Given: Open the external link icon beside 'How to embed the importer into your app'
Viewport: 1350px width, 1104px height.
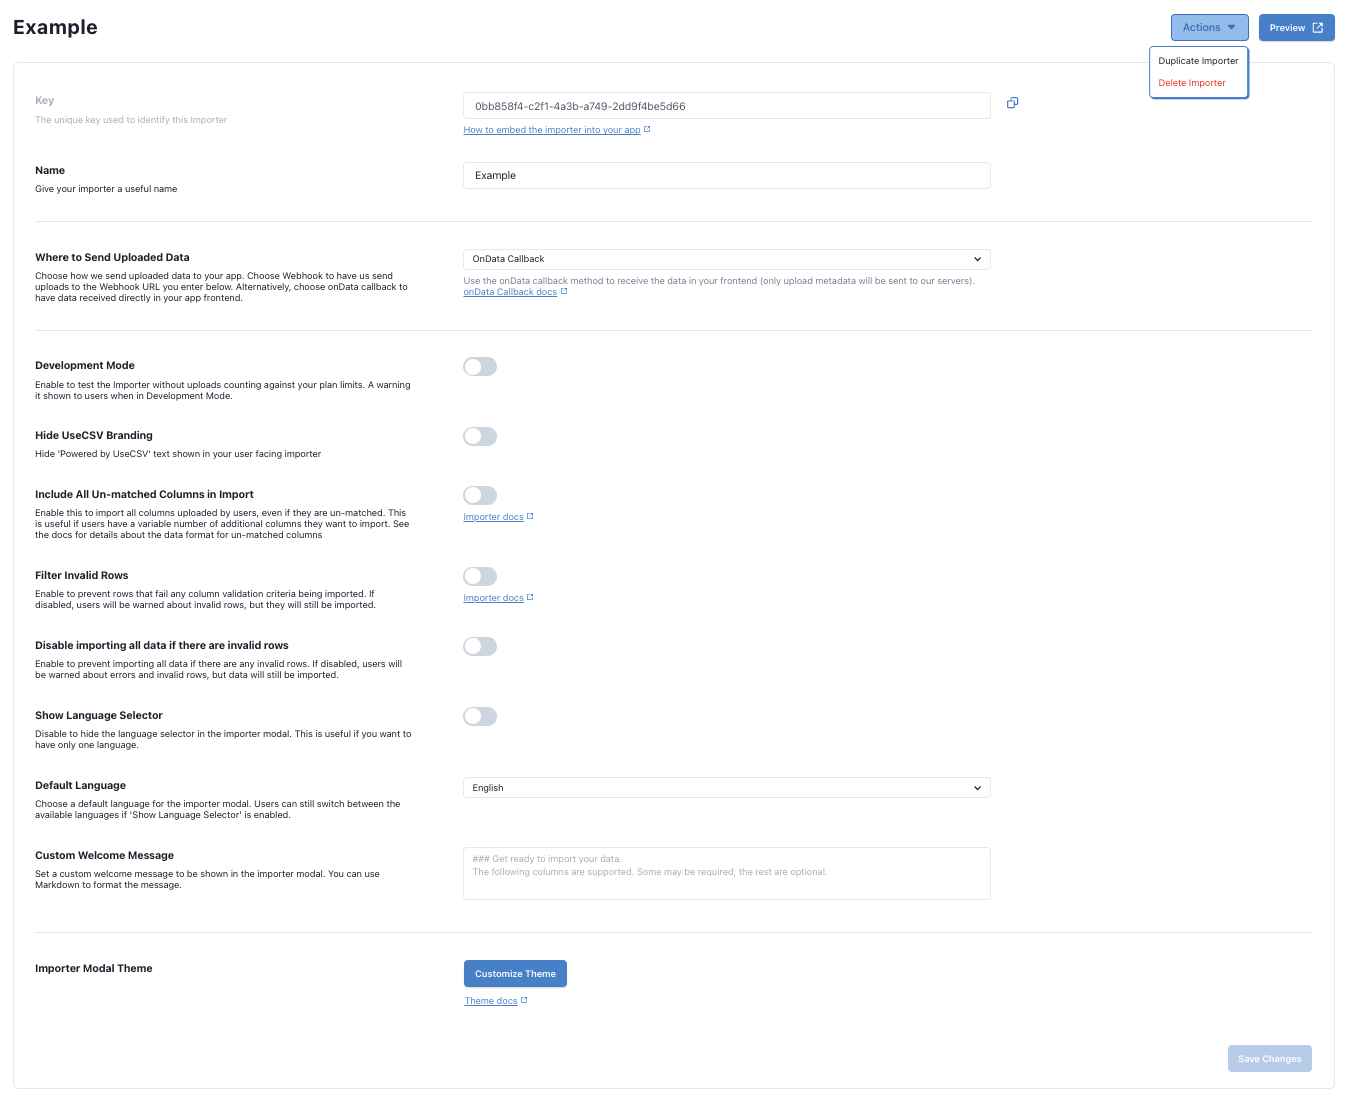Looking at the screenshot, I should 647,128.
